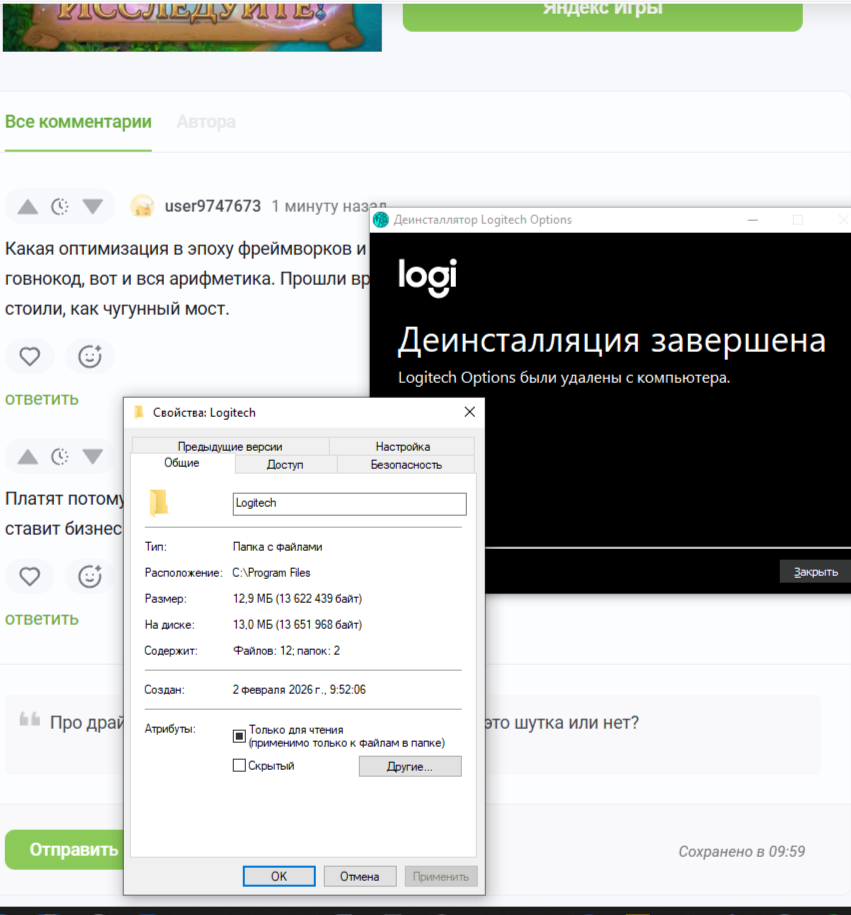Upvote the comment starting with Платят потому
Image resolution: width=851 pixels, height=915 pixels.
point(27,456)
